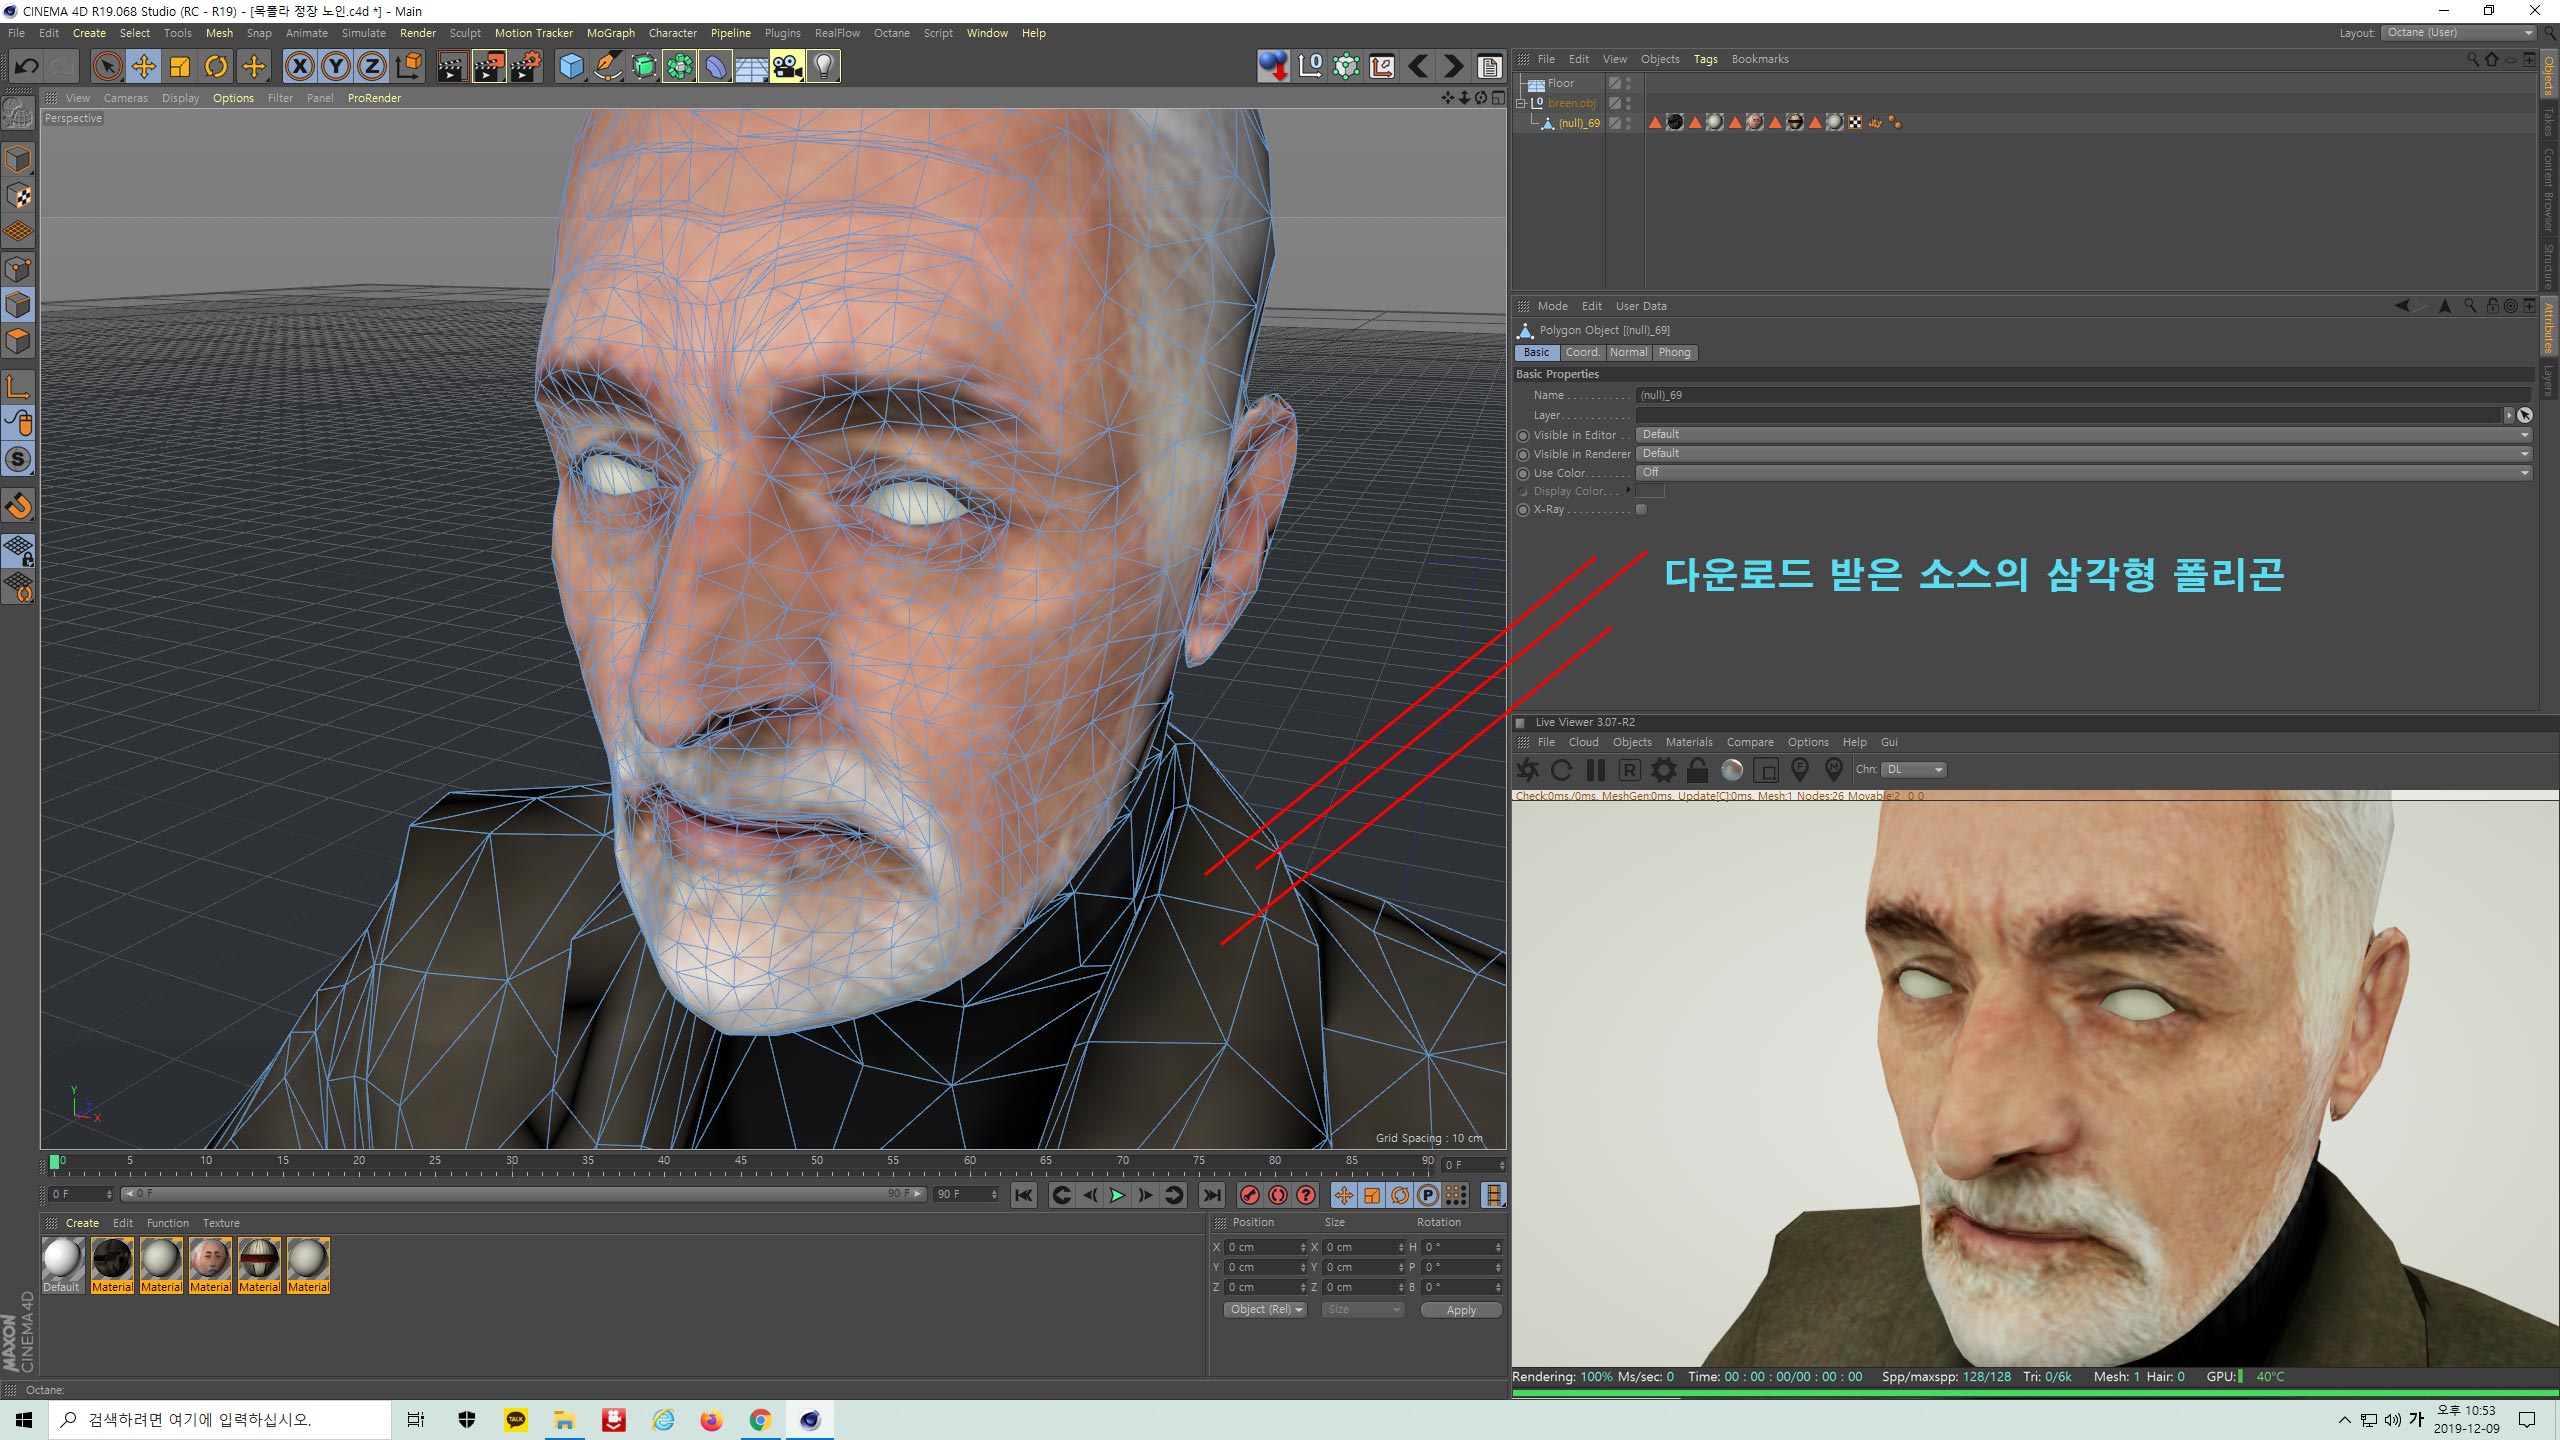Open Octane settings gear icon
The image size is (2560, 1440).
[1664, 769]
